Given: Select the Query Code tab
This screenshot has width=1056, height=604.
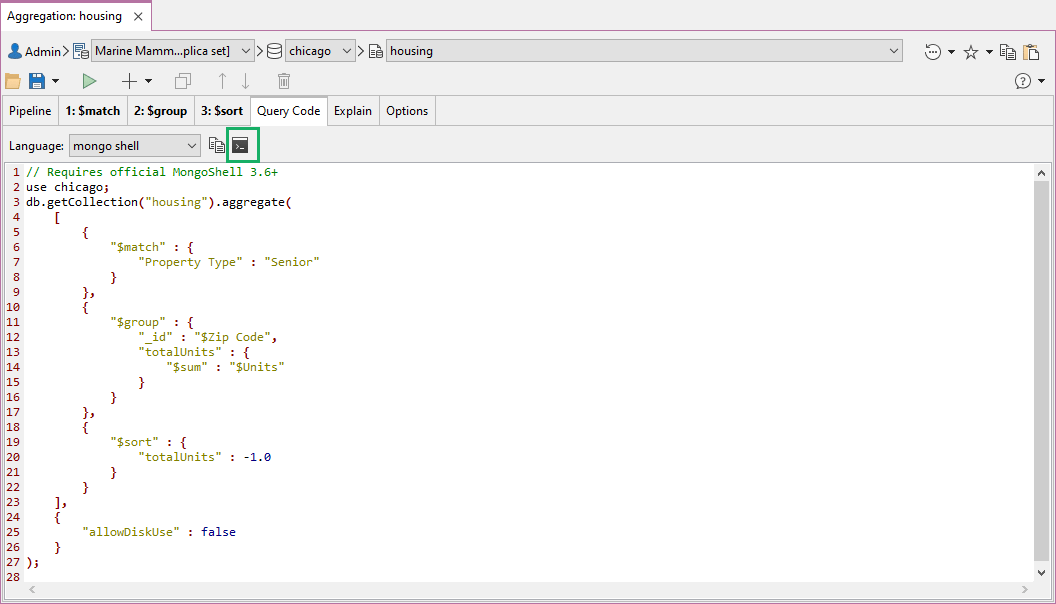Looking at the screenshot, I should (288, 111).
